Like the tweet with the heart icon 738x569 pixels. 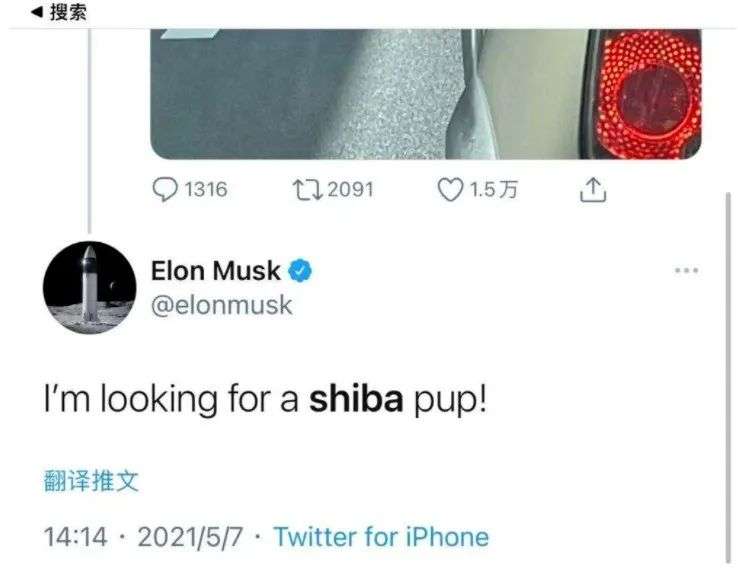[452, 188]
